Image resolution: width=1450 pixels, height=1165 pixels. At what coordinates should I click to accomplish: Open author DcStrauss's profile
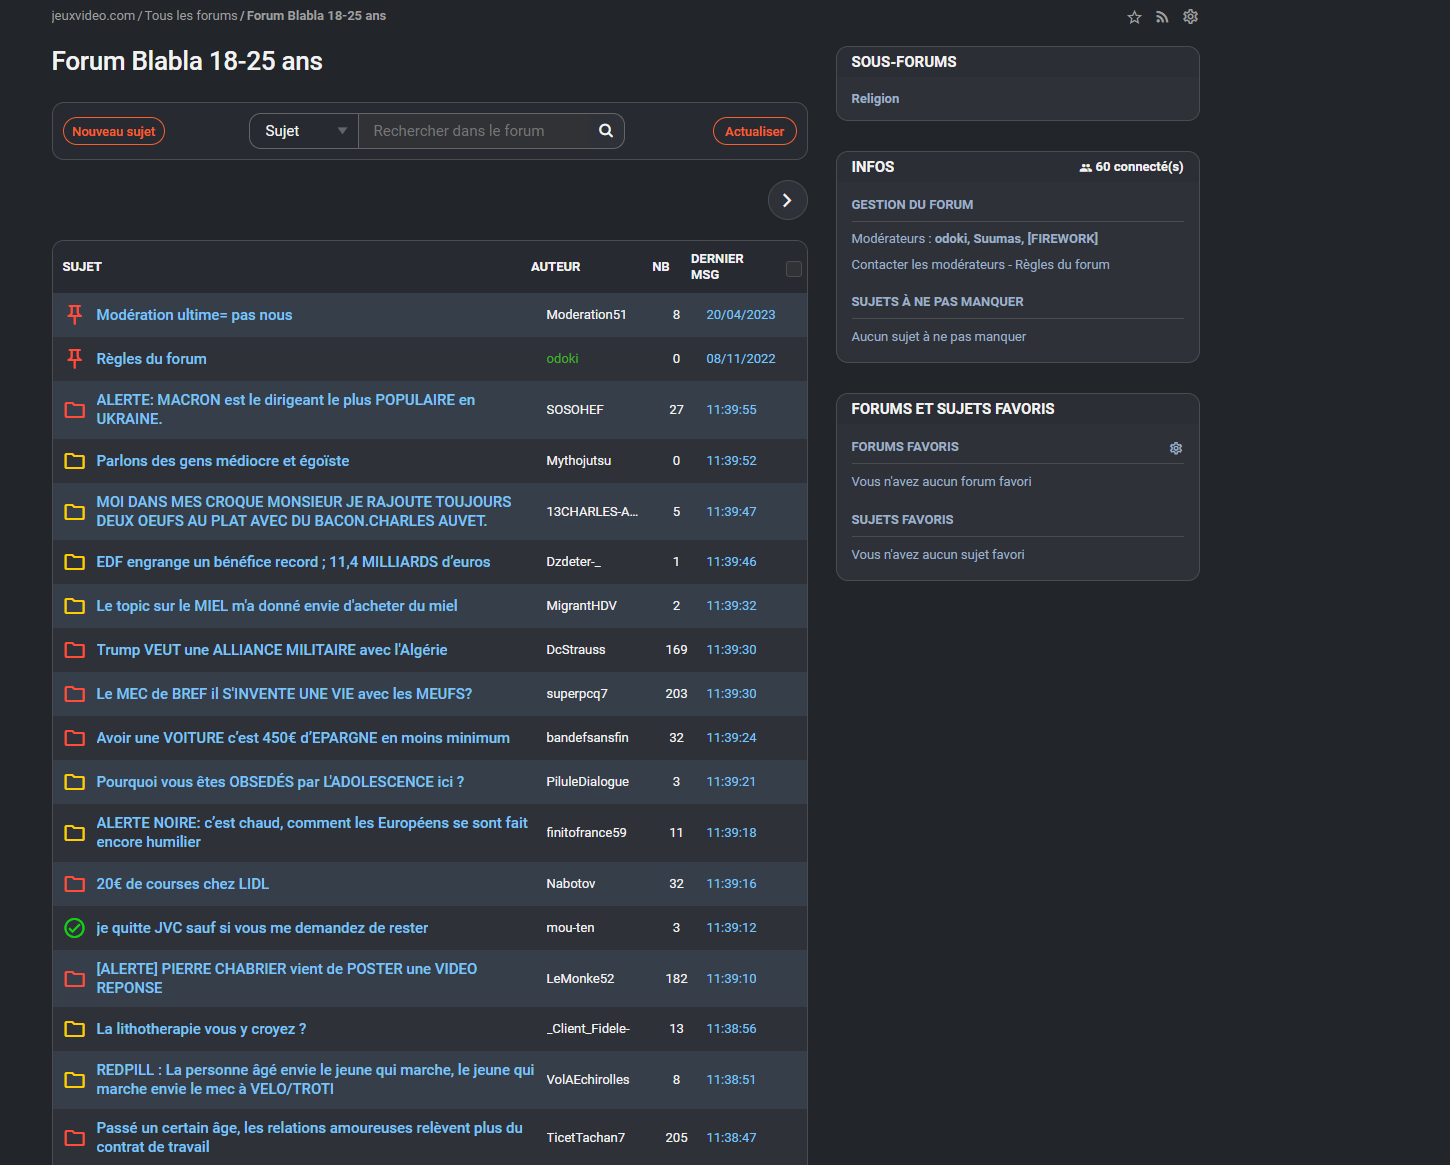coord(576,650)
